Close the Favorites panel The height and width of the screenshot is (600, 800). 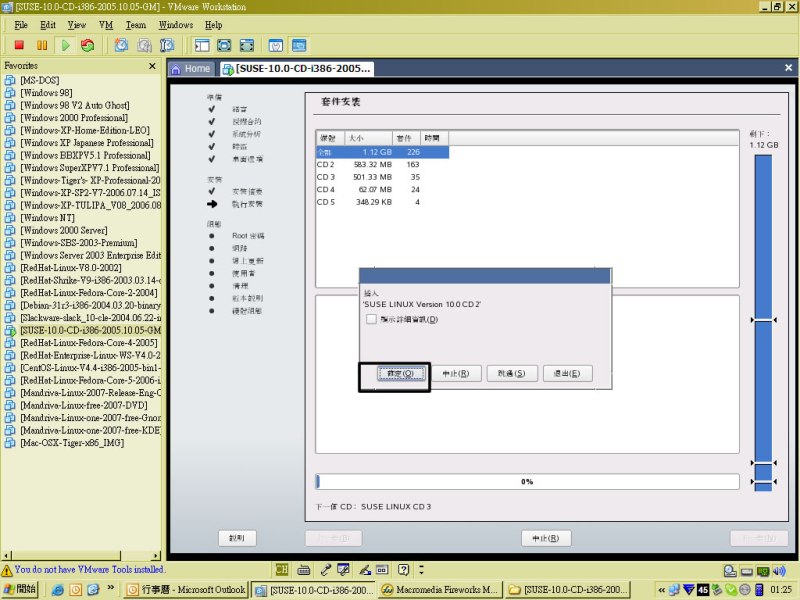tap(152, 66)
